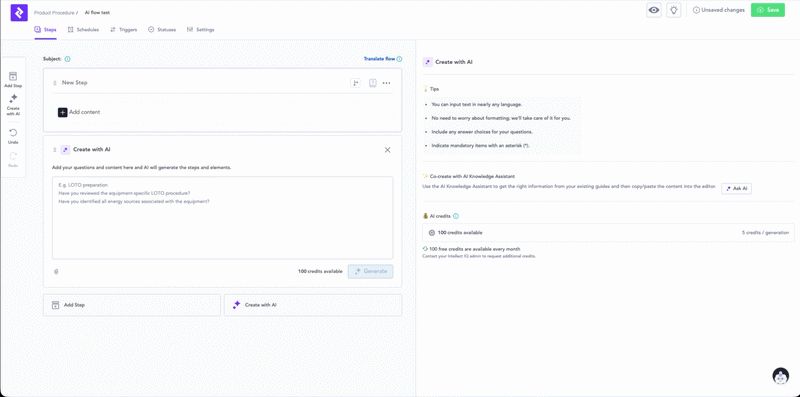800x397 pixels.
Task: Save the flow with green Save button
Action: [767, 10]
